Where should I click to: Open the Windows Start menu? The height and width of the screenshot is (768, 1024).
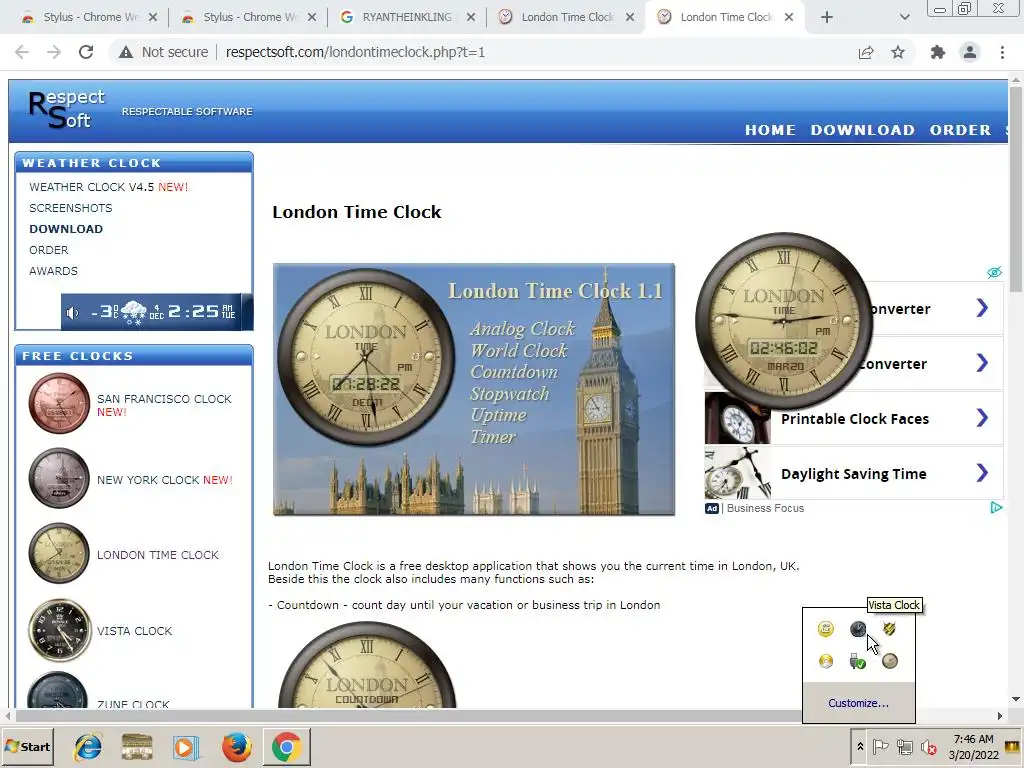[28, 746]
